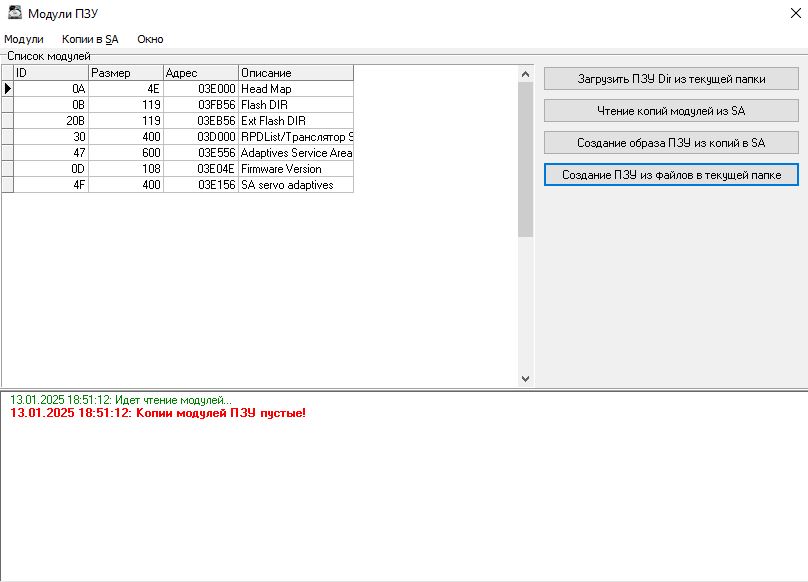
Task: Click the address cell 03EB56
Action: coord(201,121)
